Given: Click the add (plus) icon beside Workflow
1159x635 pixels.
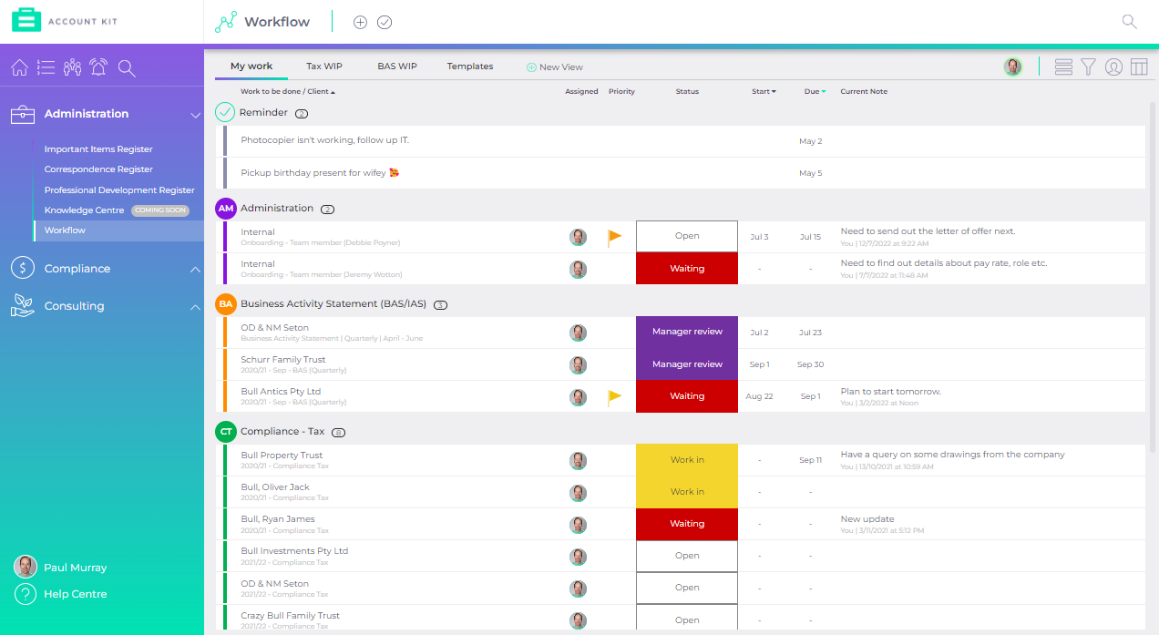Looking at the screenshot, I should tap(360, 22).
